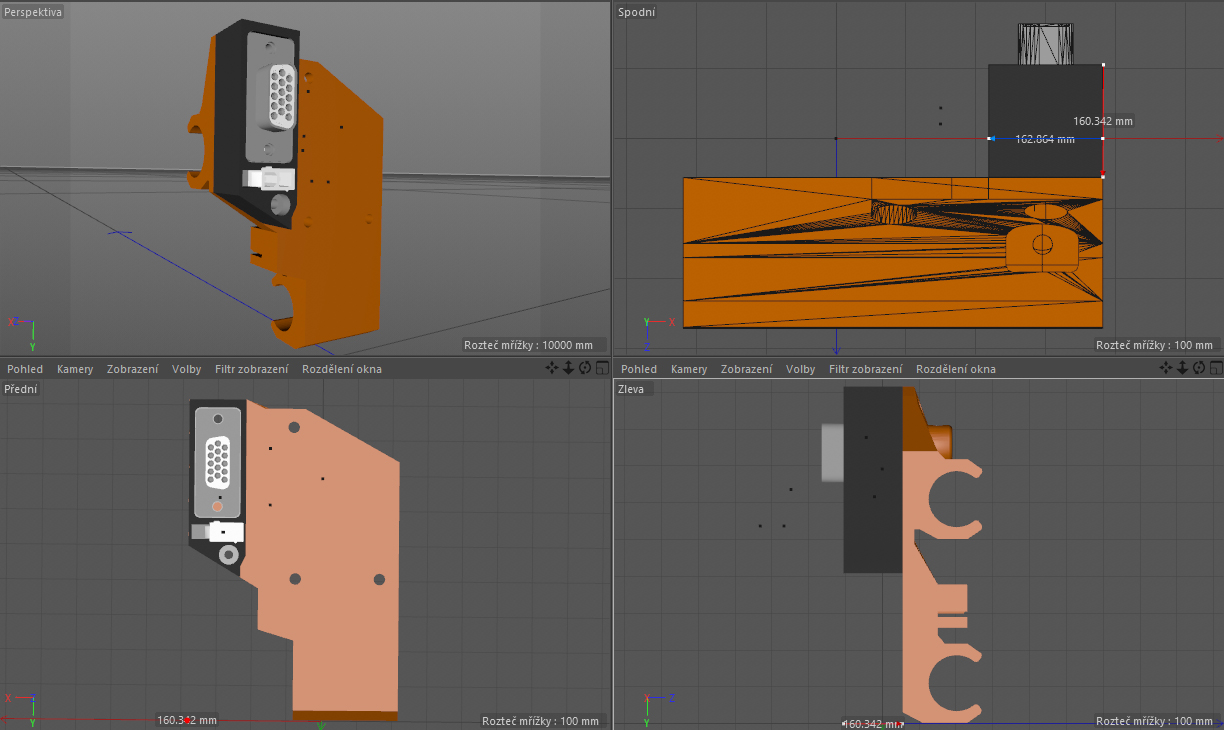Viewport: 1224px width, 730px height.
Task: Maximize the Přední viewport with toggle icon
Action: [602, 368]
